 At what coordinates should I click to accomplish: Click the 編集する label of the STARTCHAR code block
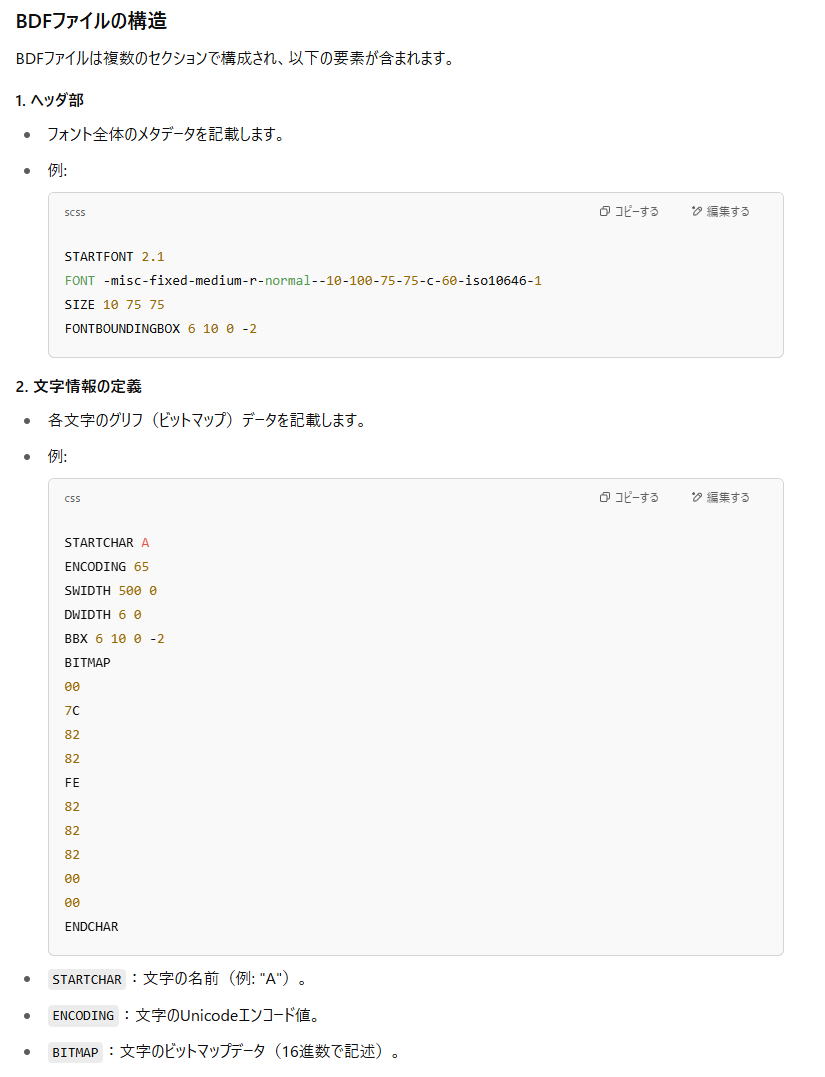click(x=728, y=497)
